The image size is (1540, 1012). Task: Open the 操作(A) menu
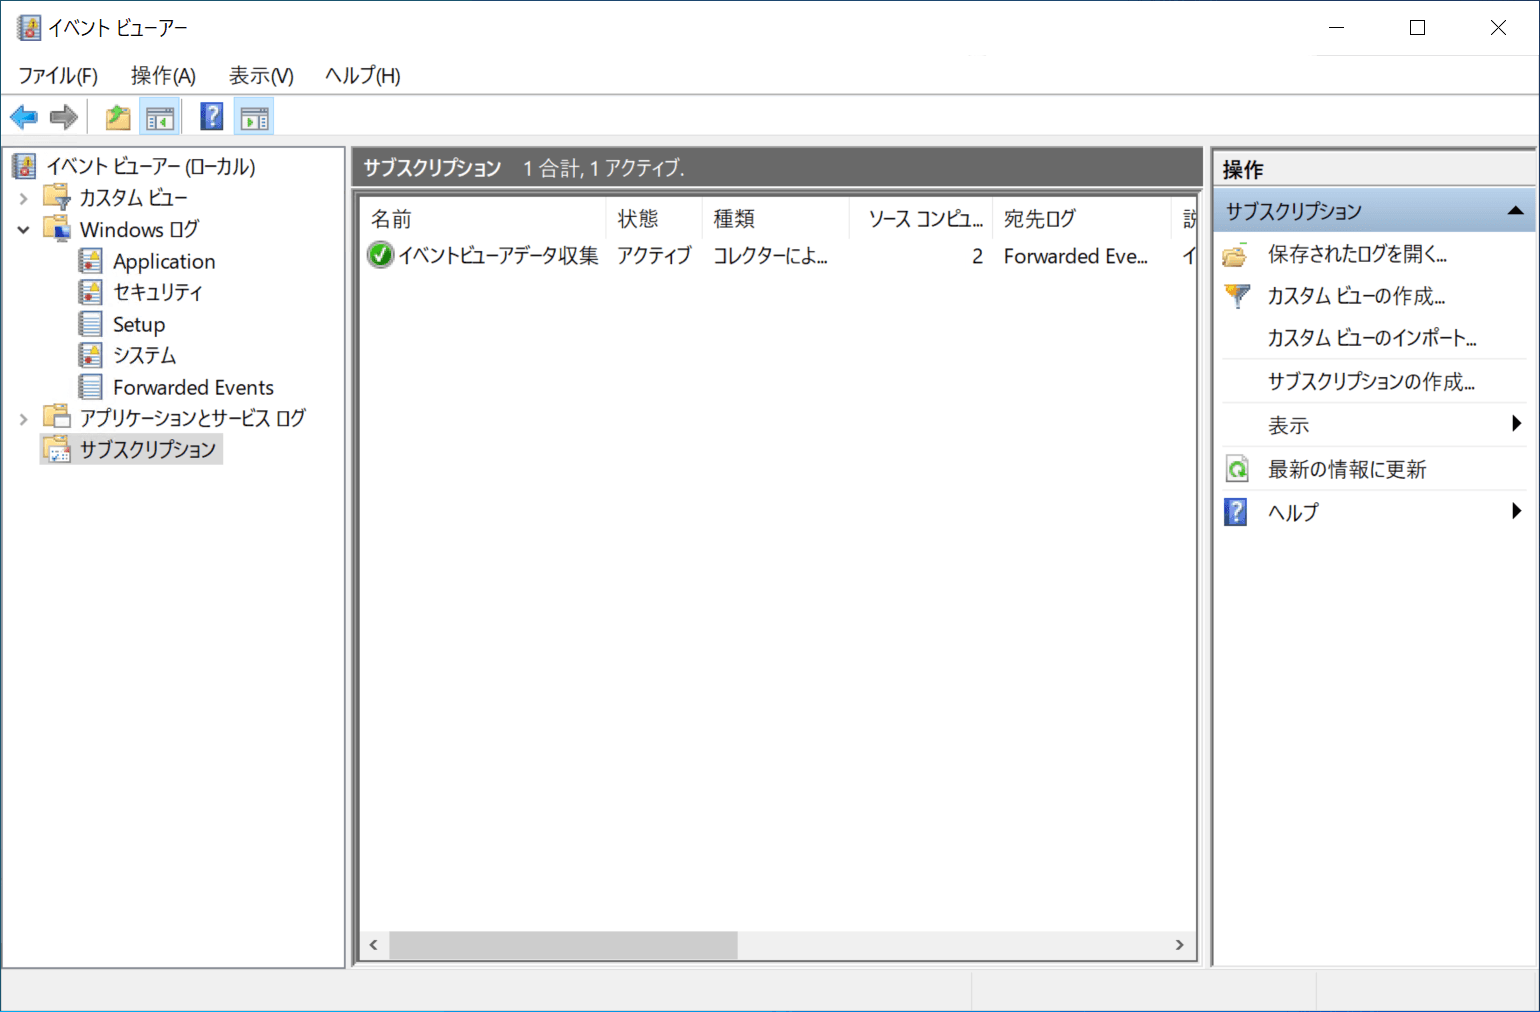tap(163, 76)
